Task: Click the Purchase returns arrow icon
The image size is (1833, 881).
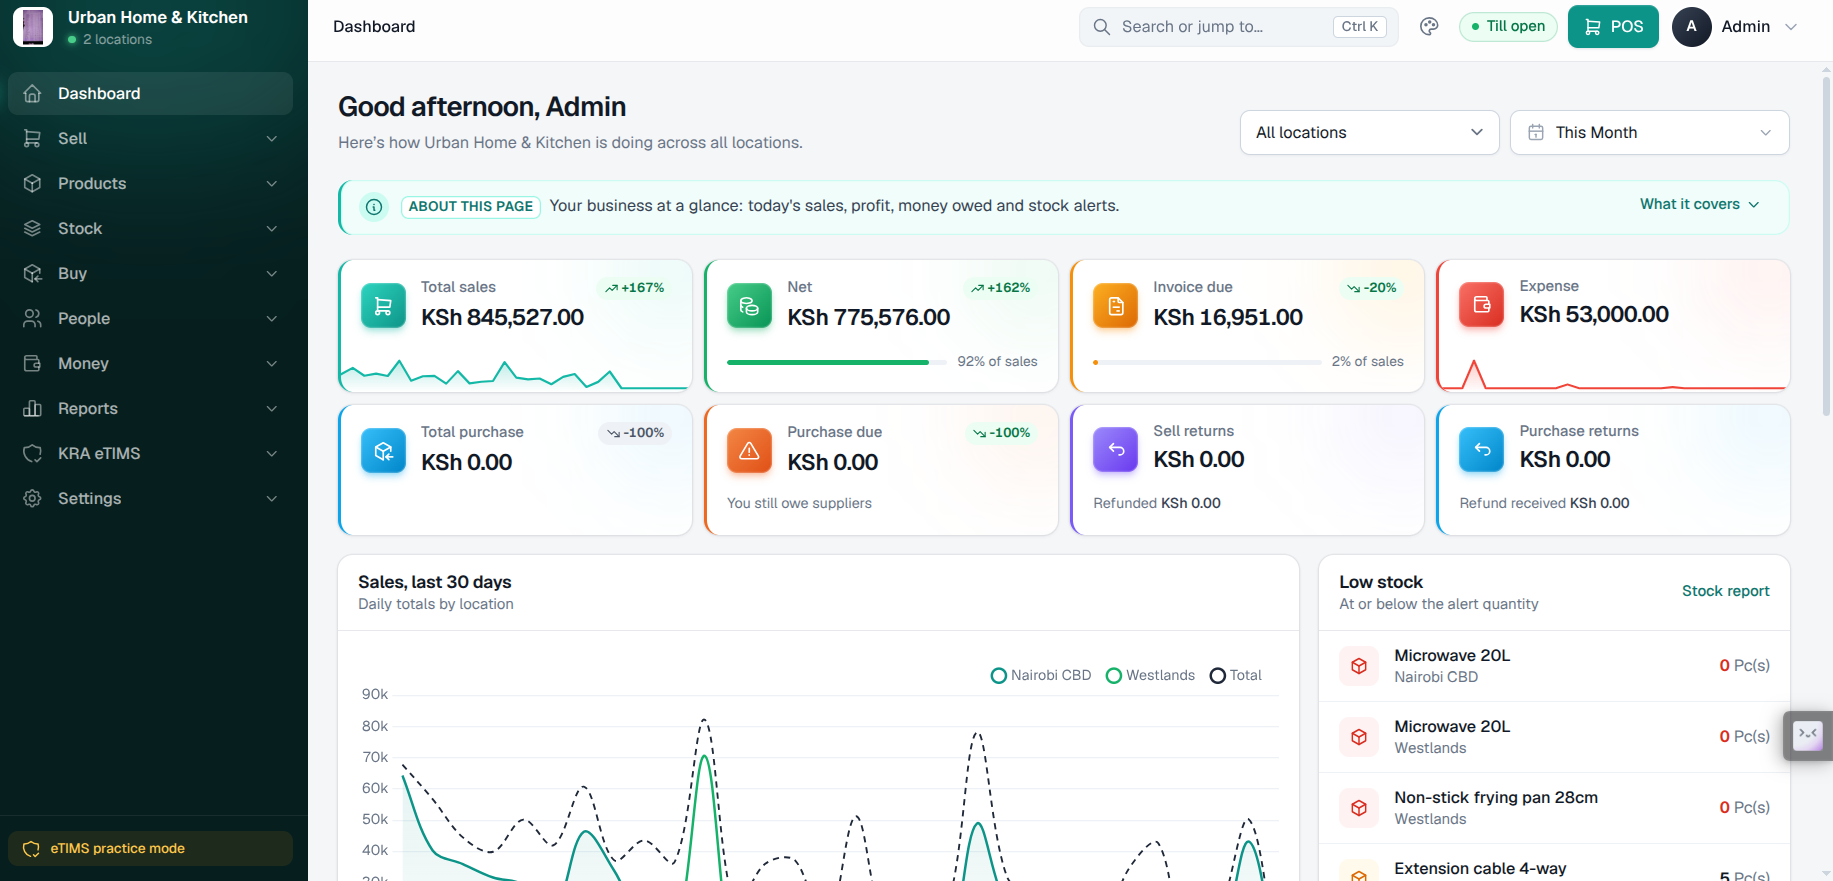Action: (x=1481, y=450)
